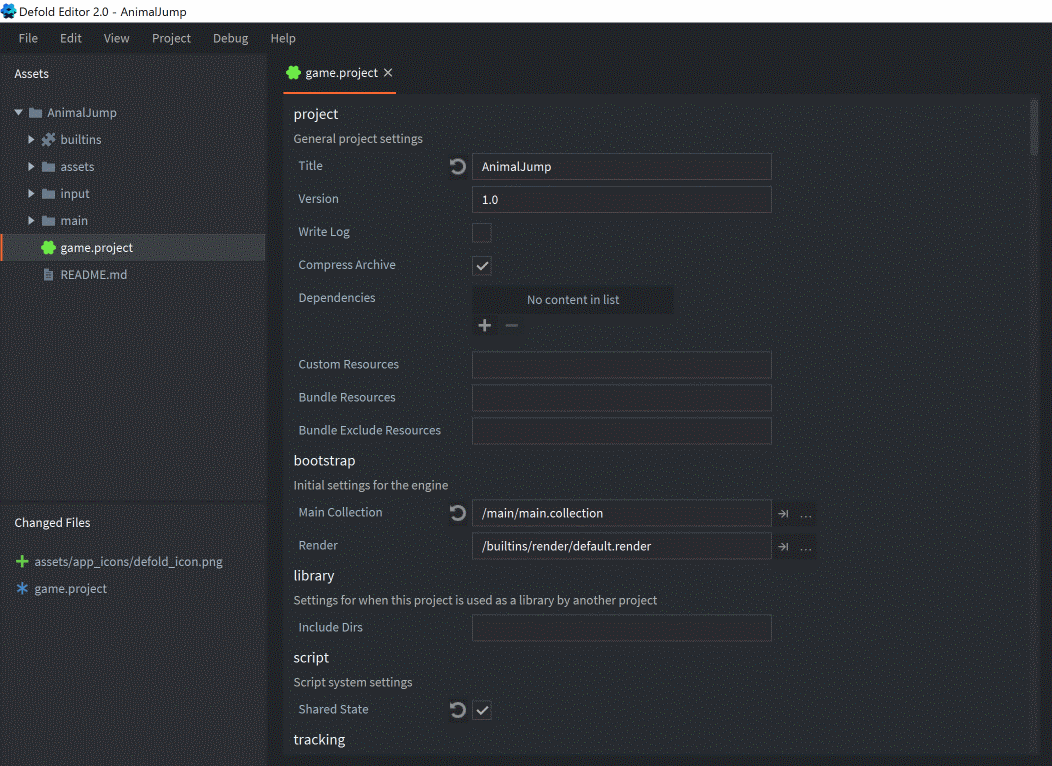The width and height of the screenshot is (1052, 766).
Task: Expand the assets folder in tree
Action: [x=32, y=167]
